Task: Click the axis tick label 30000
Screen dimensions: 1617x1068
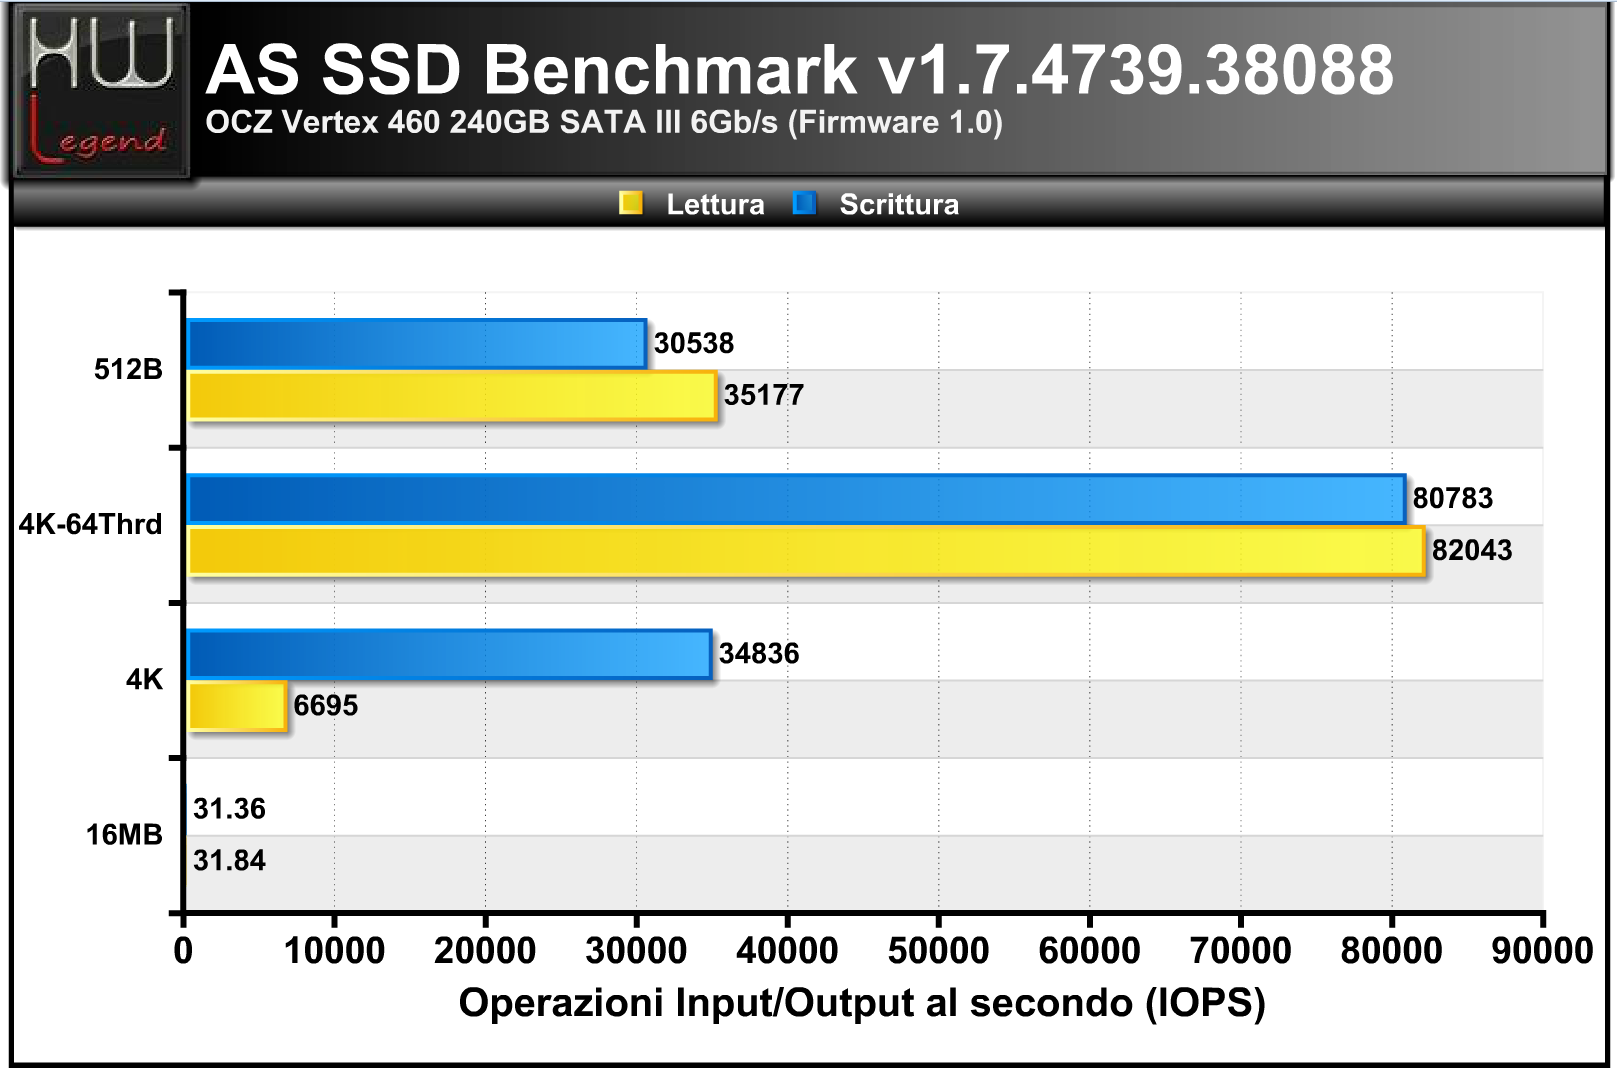Action: (636, 950)
